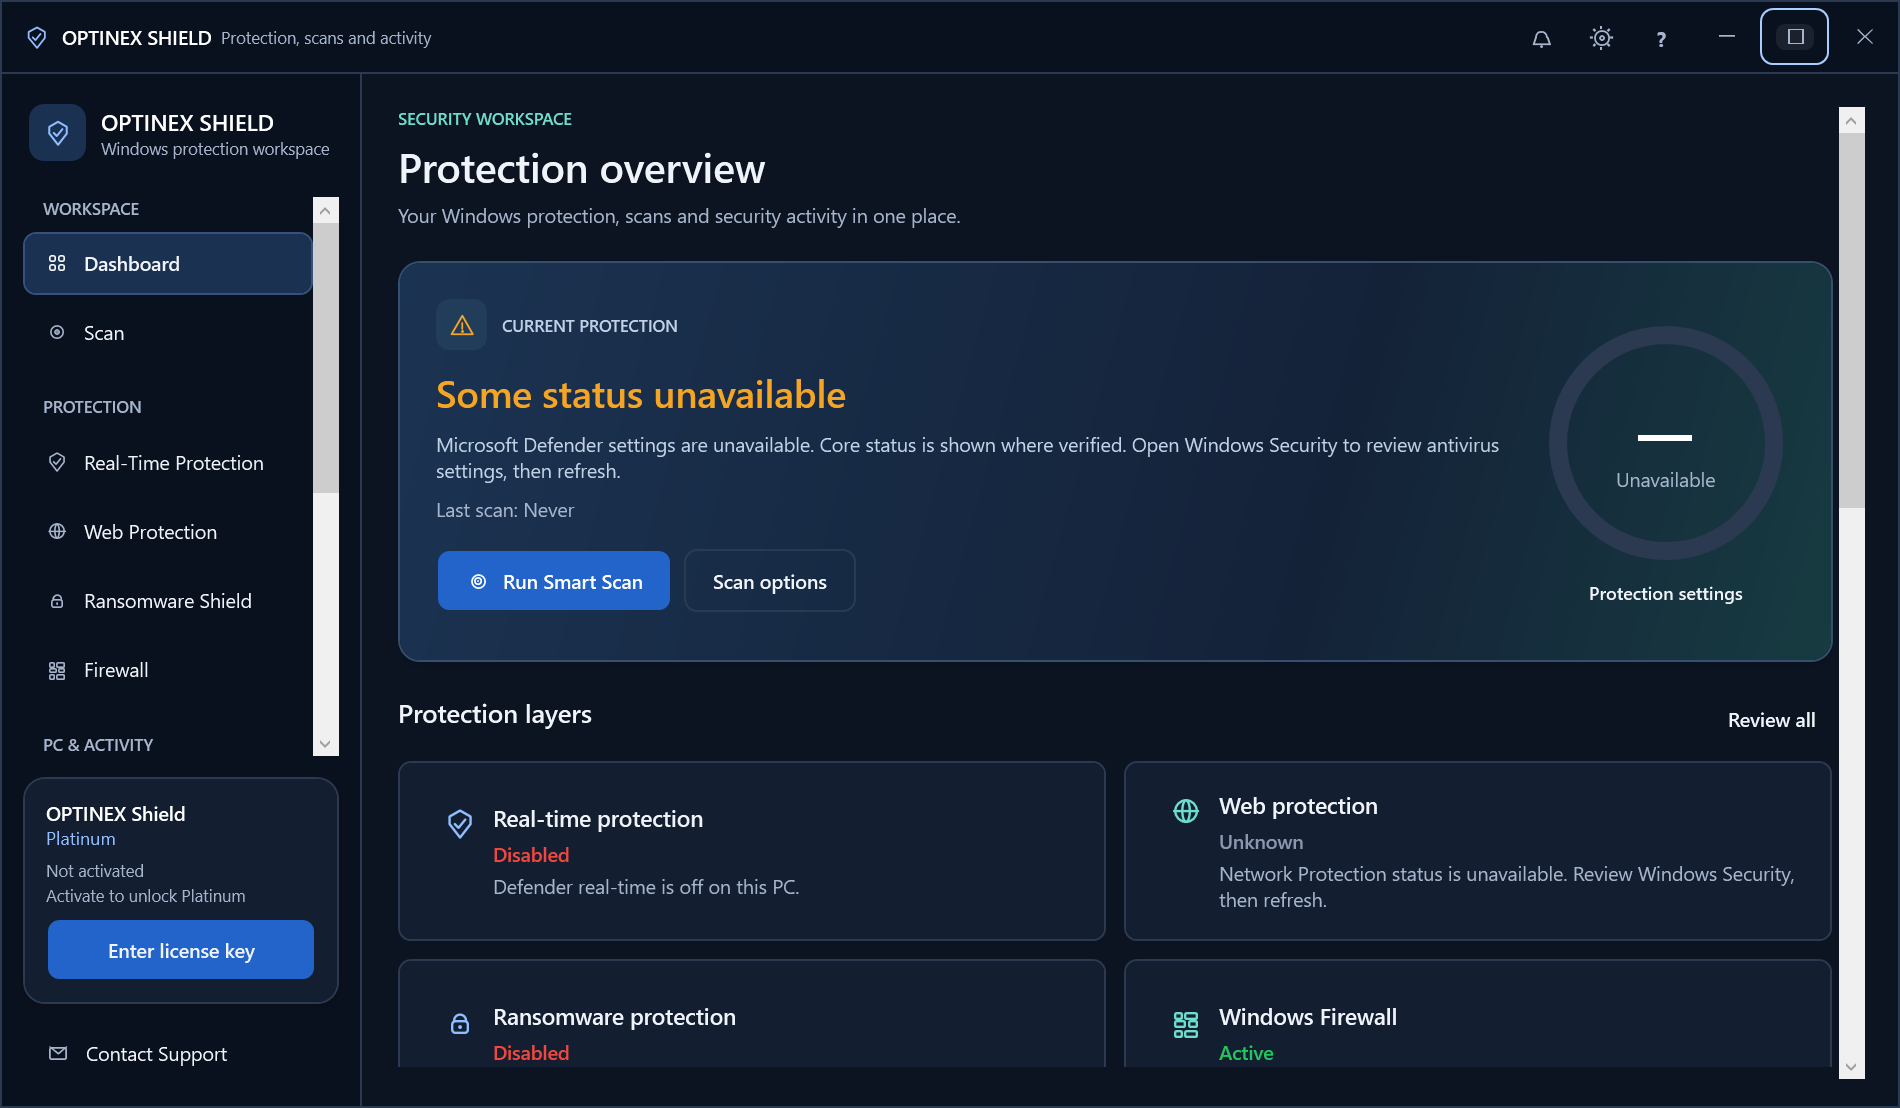Click the "Some status unavailable" heading
Image resolution: width=1900 pixels, height=1108 pixels.
[x=641, y=395]
